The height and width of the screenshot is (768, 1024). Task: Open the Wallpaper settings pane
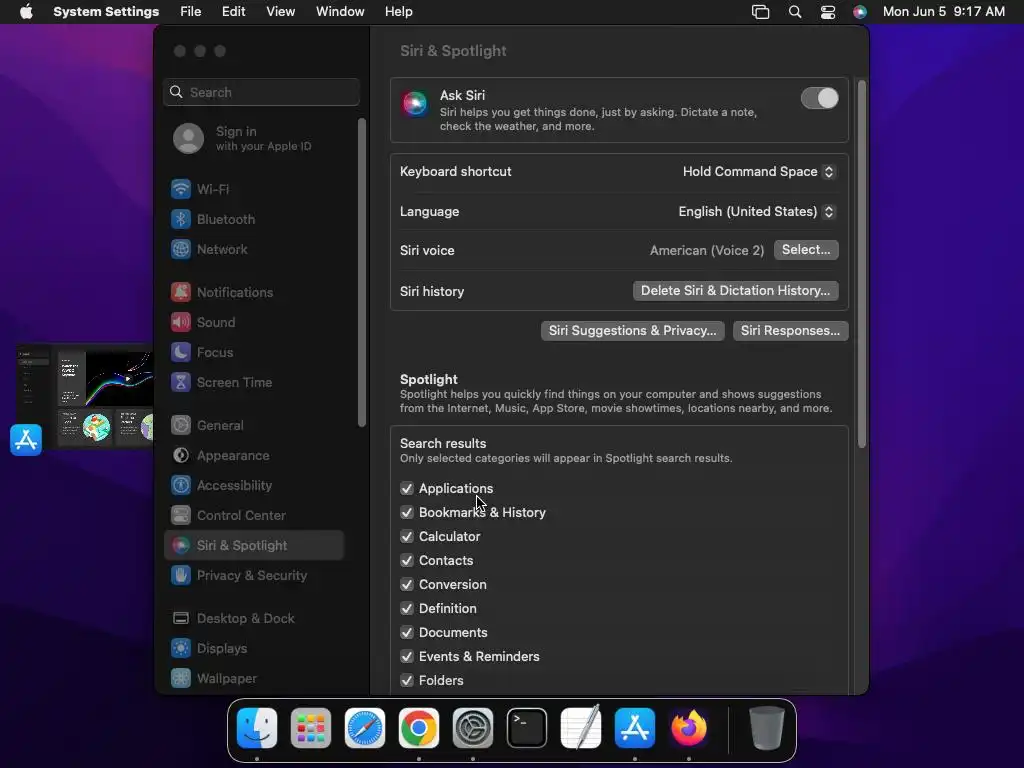coord(253,679)
